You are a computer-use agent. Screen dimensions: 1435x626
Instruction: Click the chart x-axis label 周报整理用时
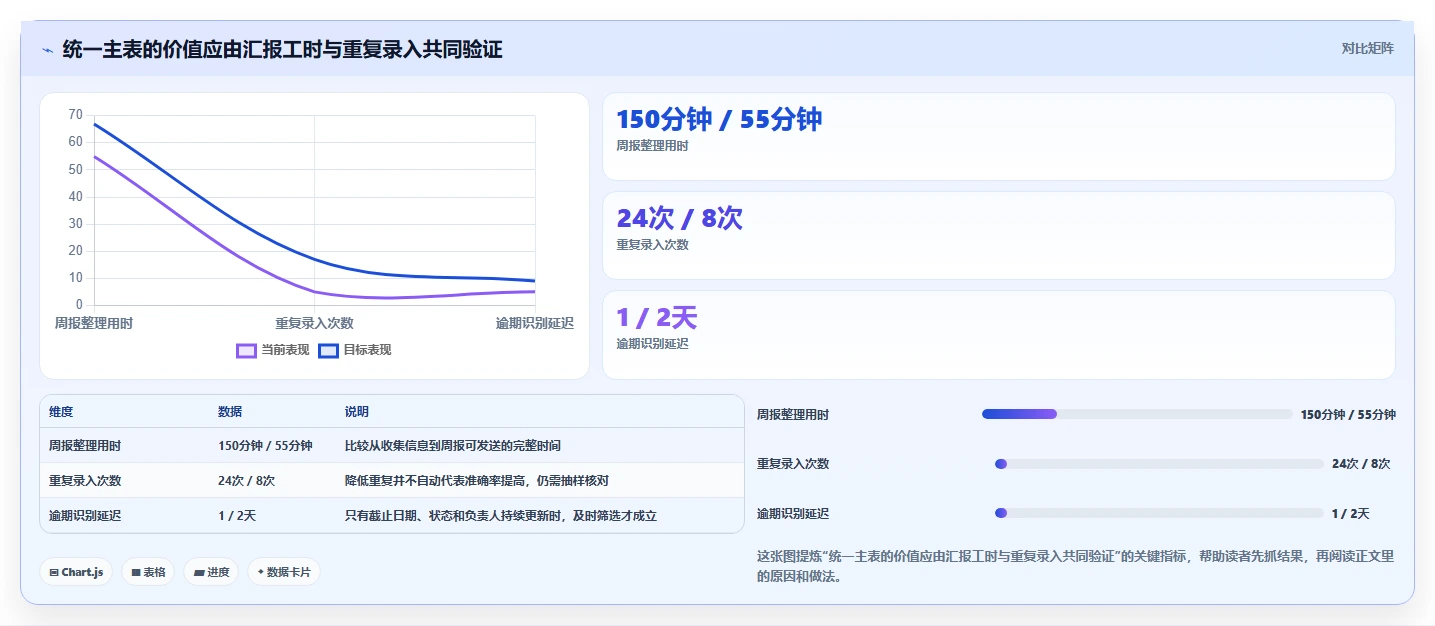(94, 323)
